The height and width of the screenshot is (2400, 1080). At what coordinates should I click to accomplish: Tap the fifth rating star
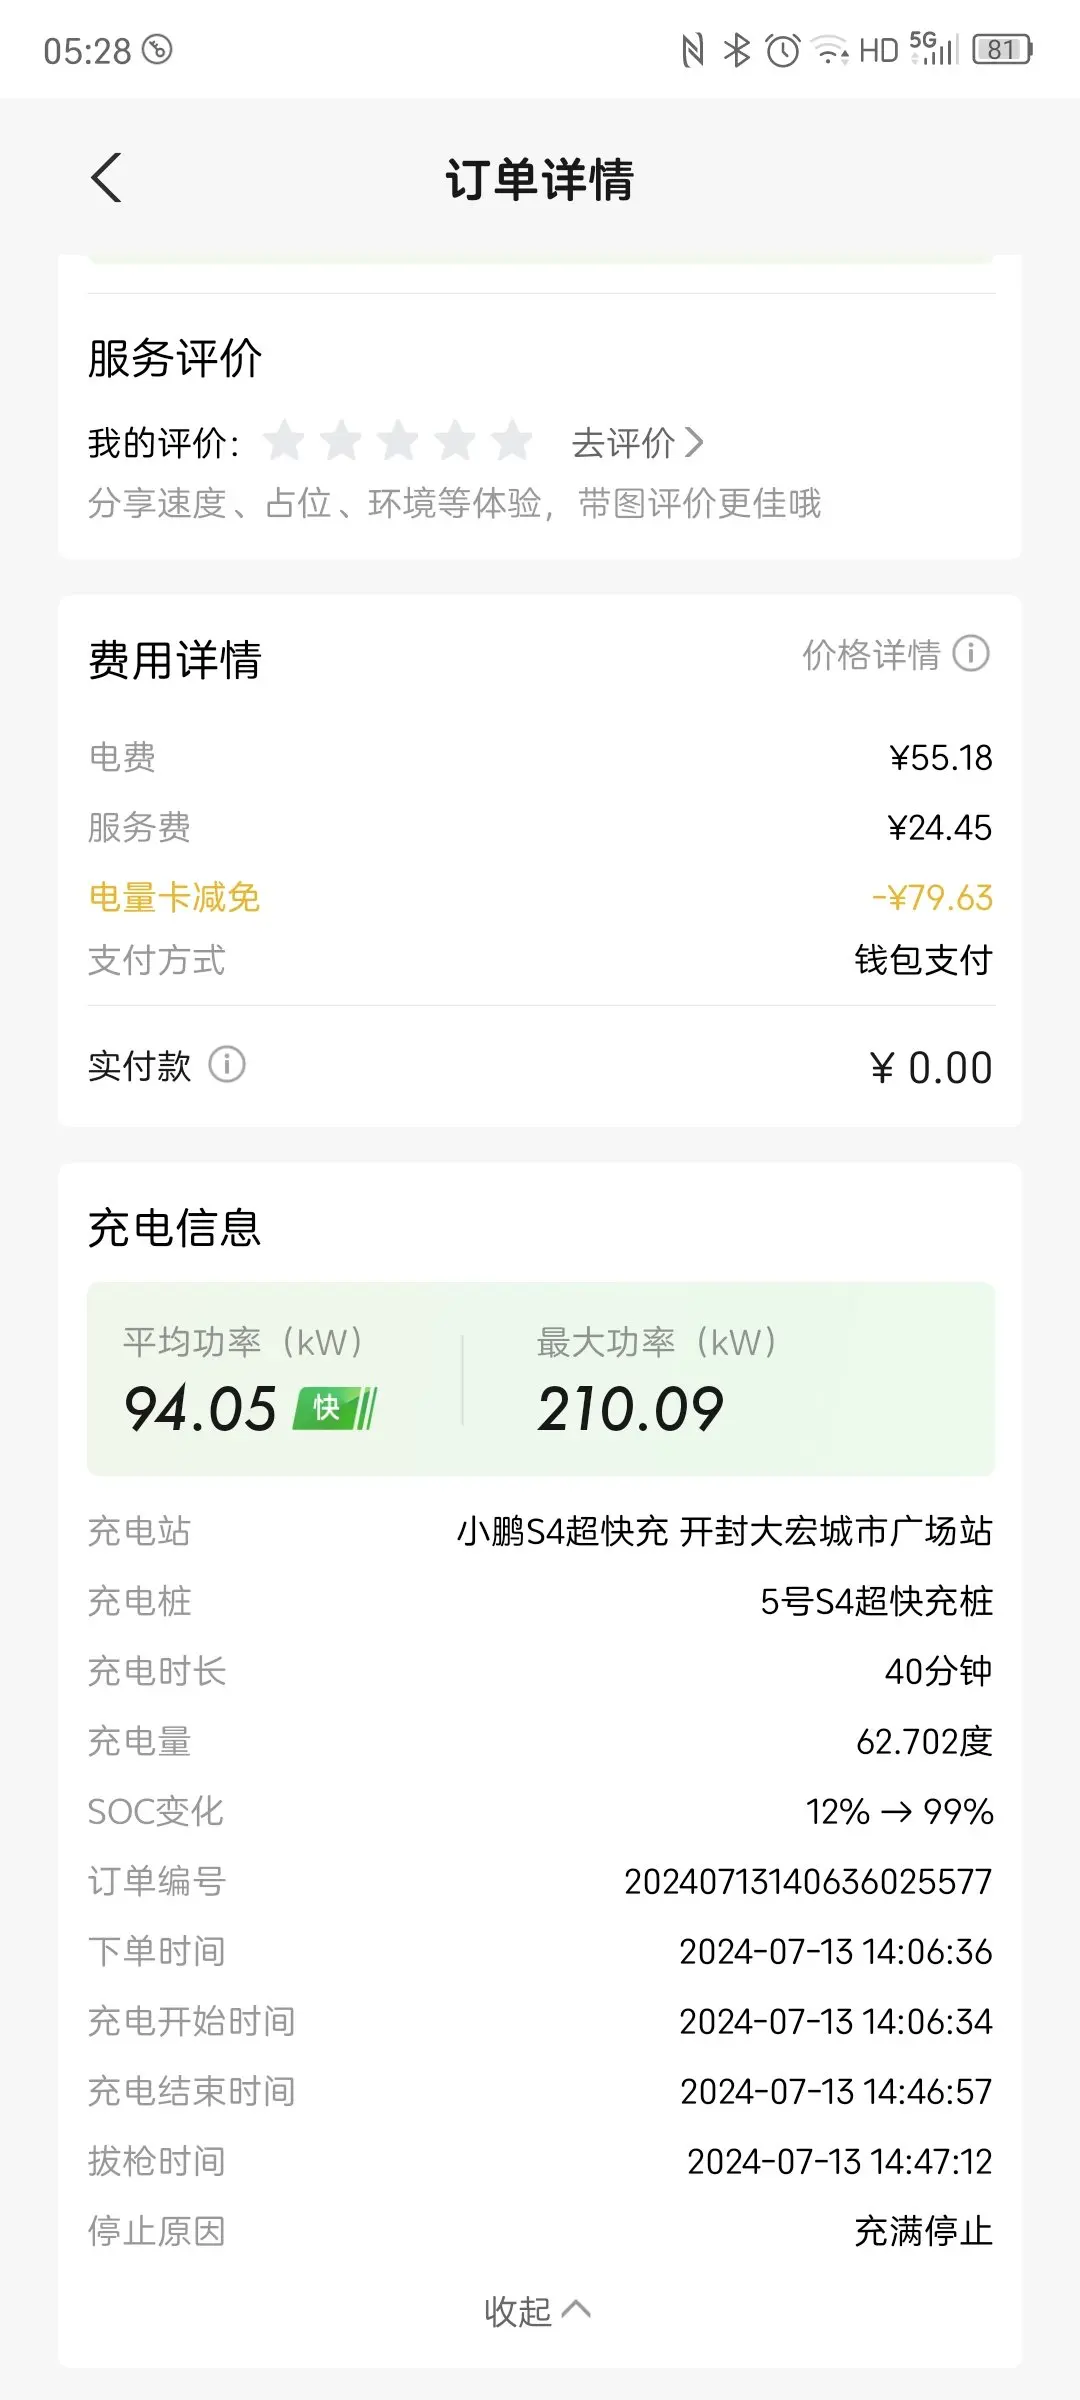513,440
